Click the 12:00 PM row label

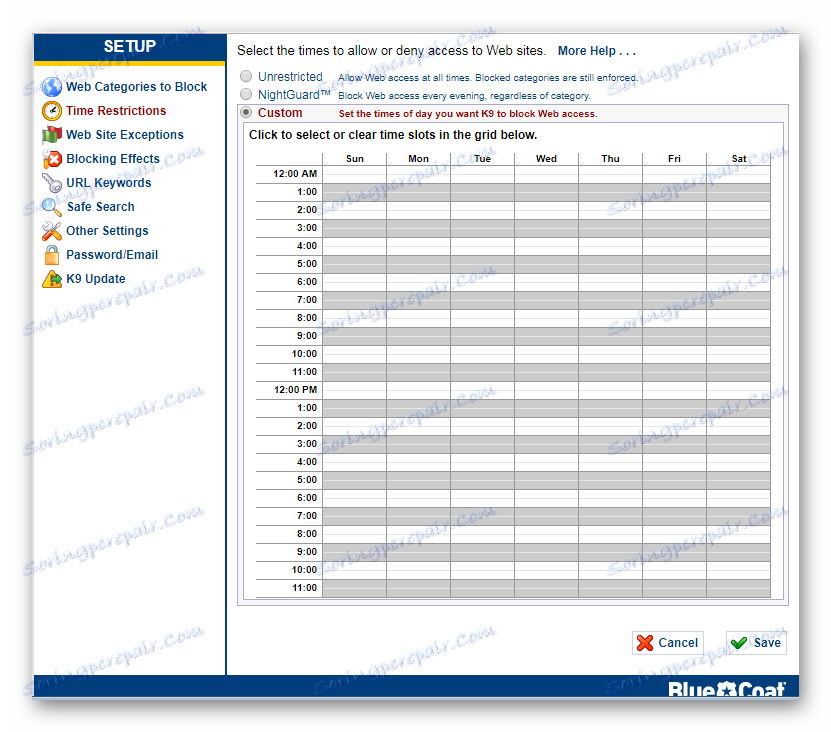[295, 390]
